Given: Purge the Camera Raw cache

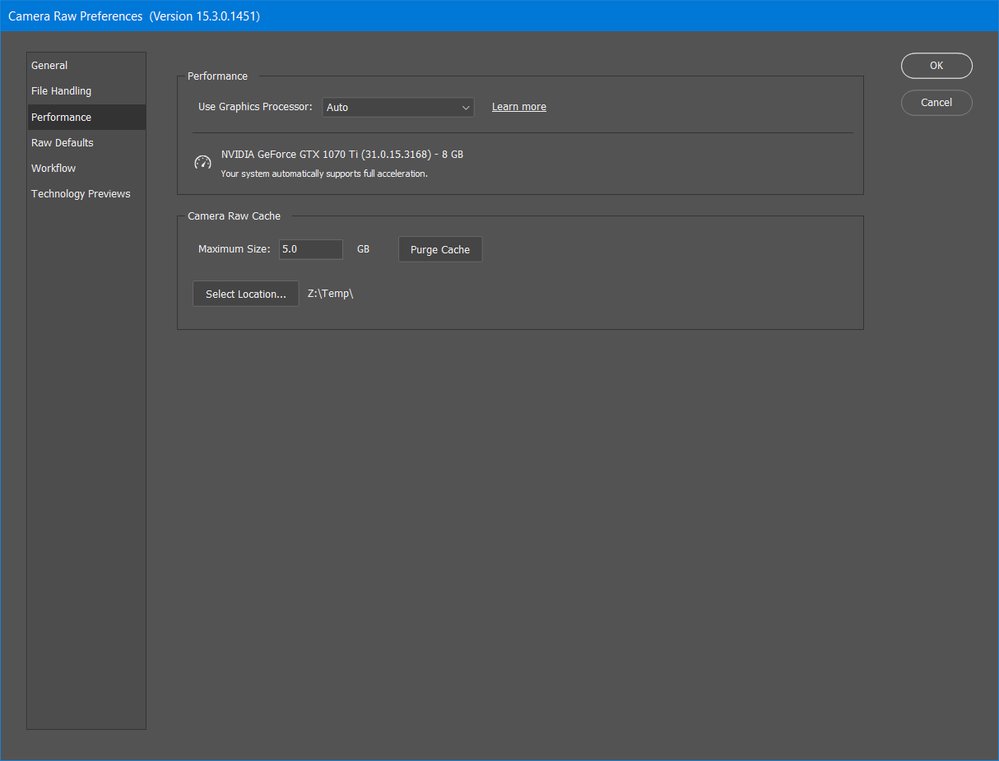Looking at the screenshot, I should (440, 250).
